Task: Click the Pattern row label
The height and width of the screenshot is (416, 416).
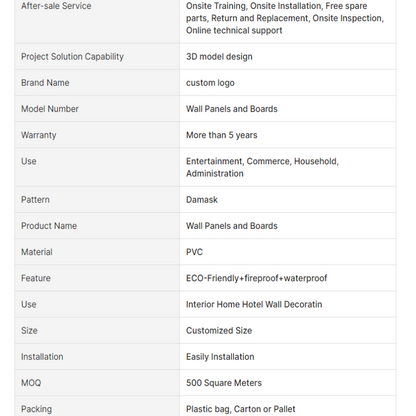Action: coord(35,200)
